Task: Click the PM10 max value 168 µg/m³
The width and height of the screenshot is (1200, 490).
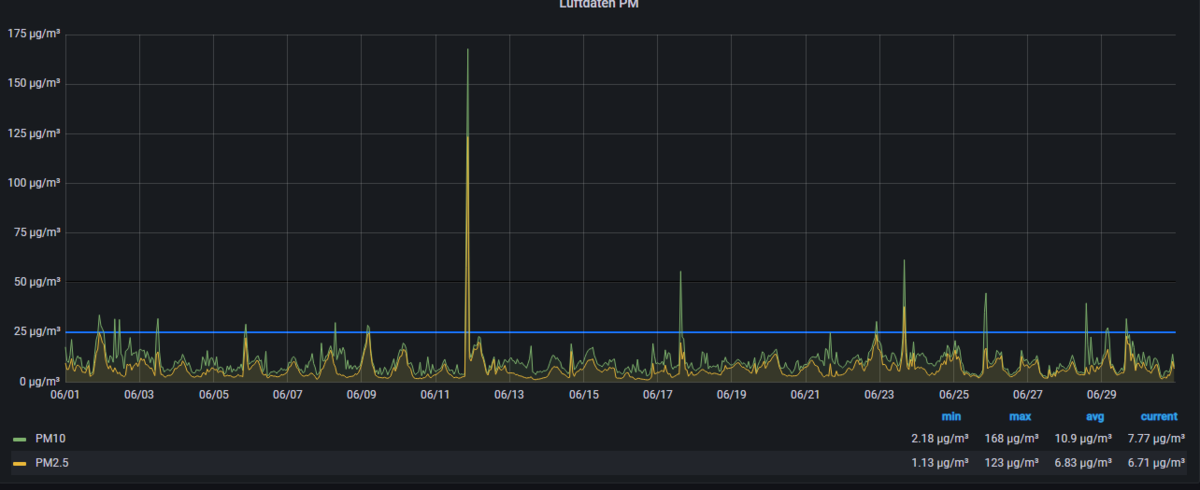Action: point(1020,438)
